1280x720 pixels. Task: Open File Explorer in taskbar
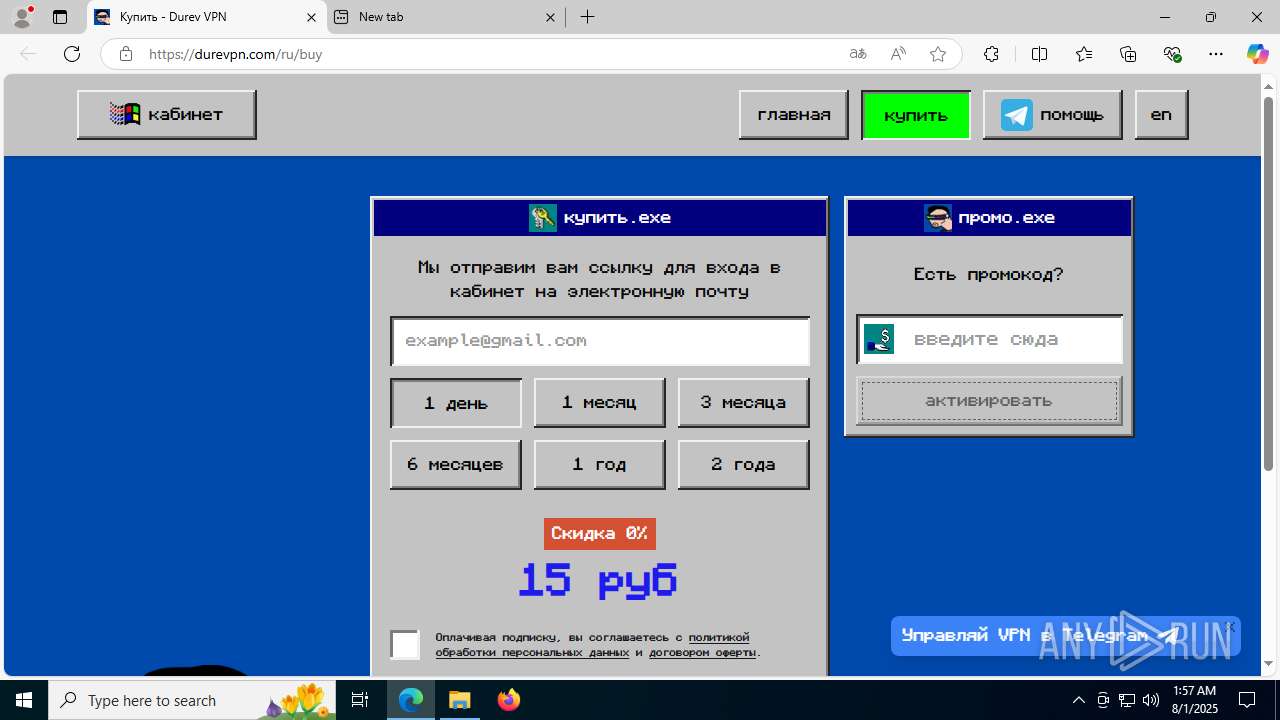click(x=460, y=700)
